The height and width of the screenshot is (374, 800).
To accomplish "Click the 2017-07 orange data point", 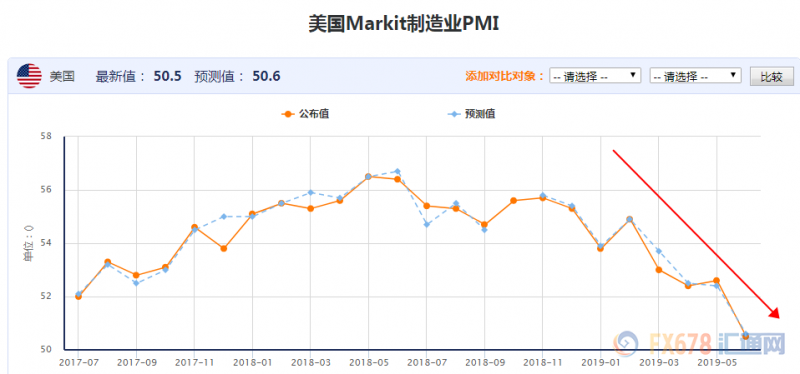I will (x=78, y=296).
